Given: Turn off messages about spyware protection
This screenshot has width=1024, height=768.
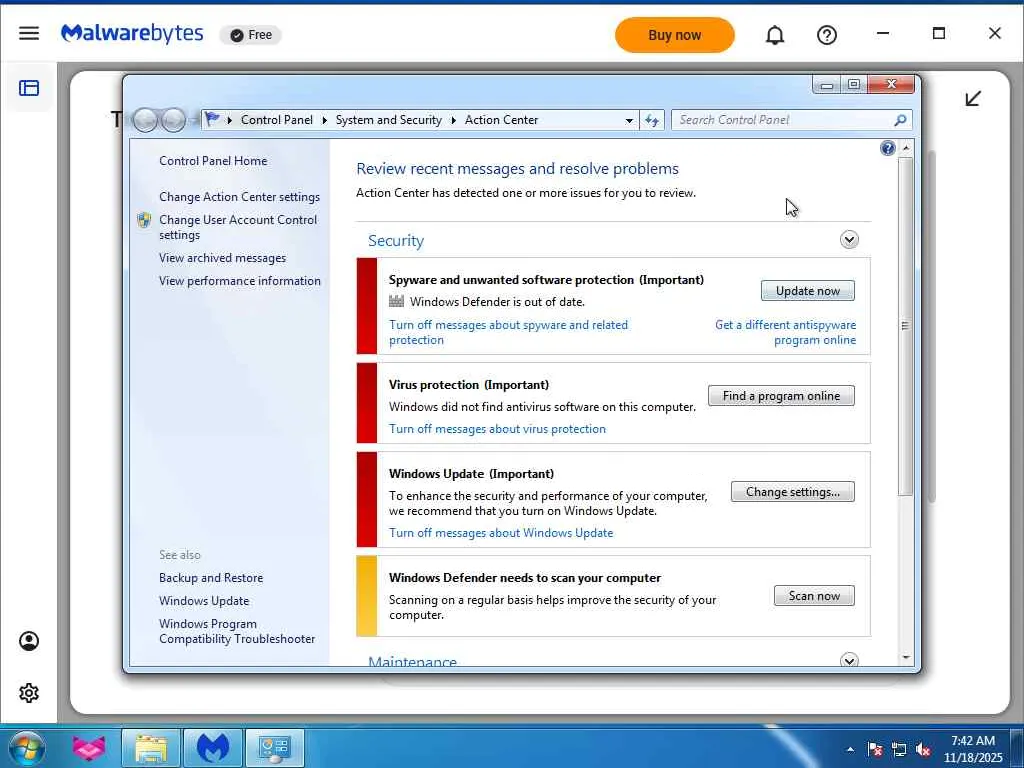Looking at the screenshot, I should [508, 332].
